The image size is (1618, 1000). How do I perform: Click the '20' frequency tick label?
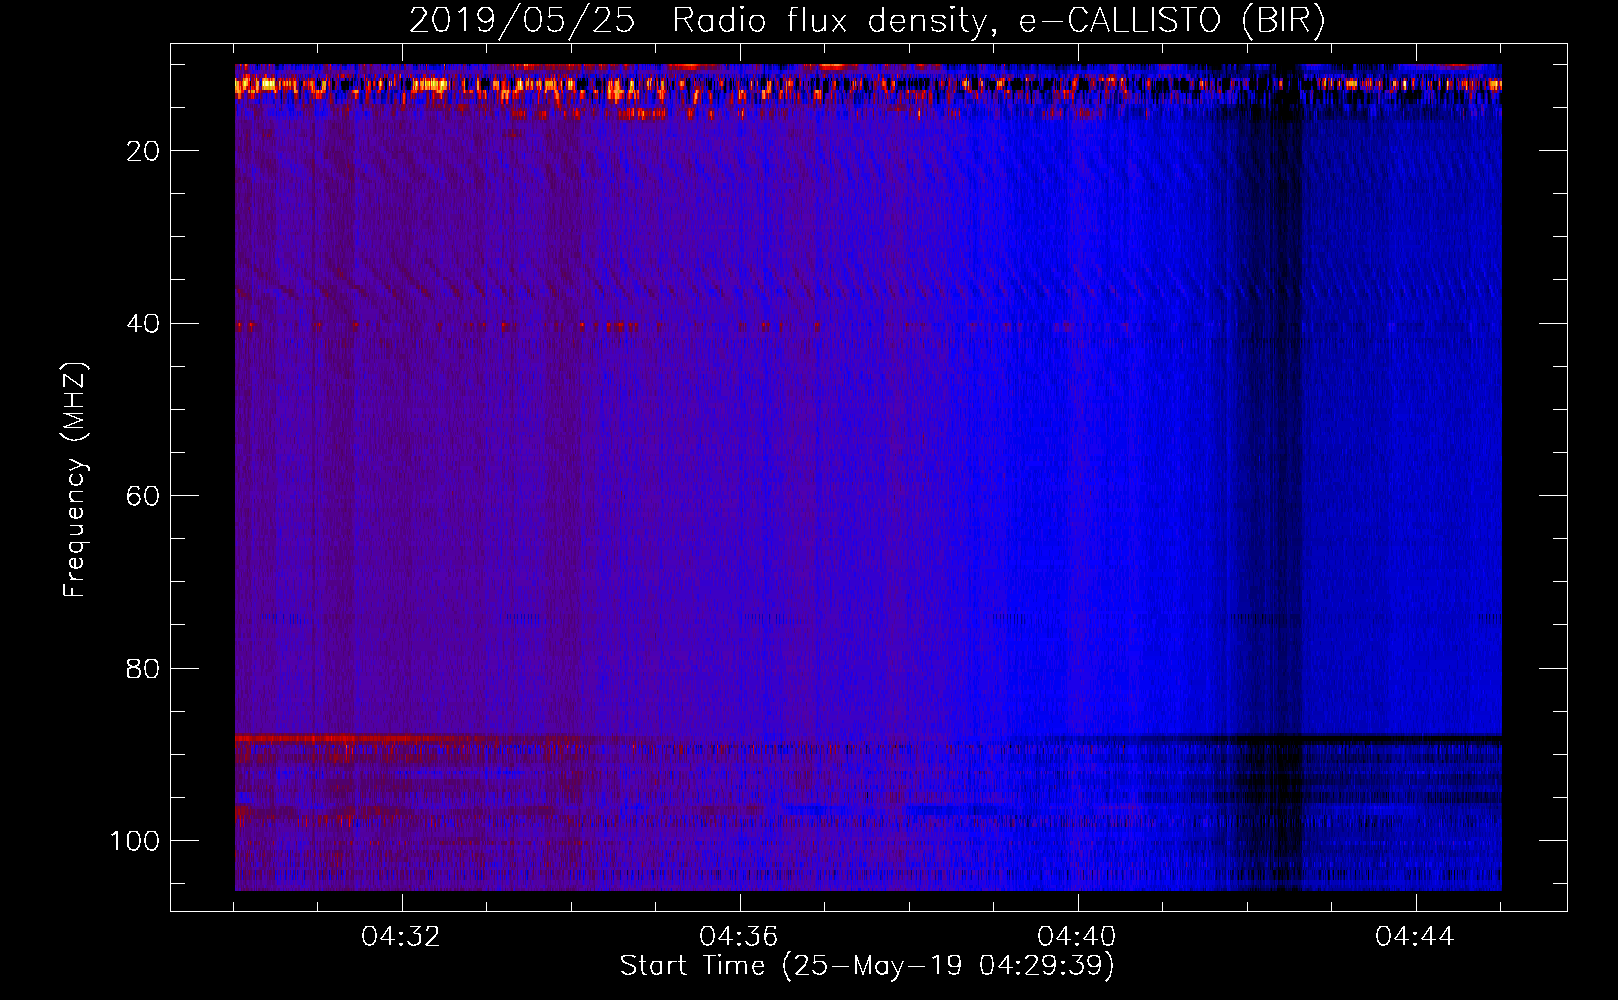tap(143, 151)
